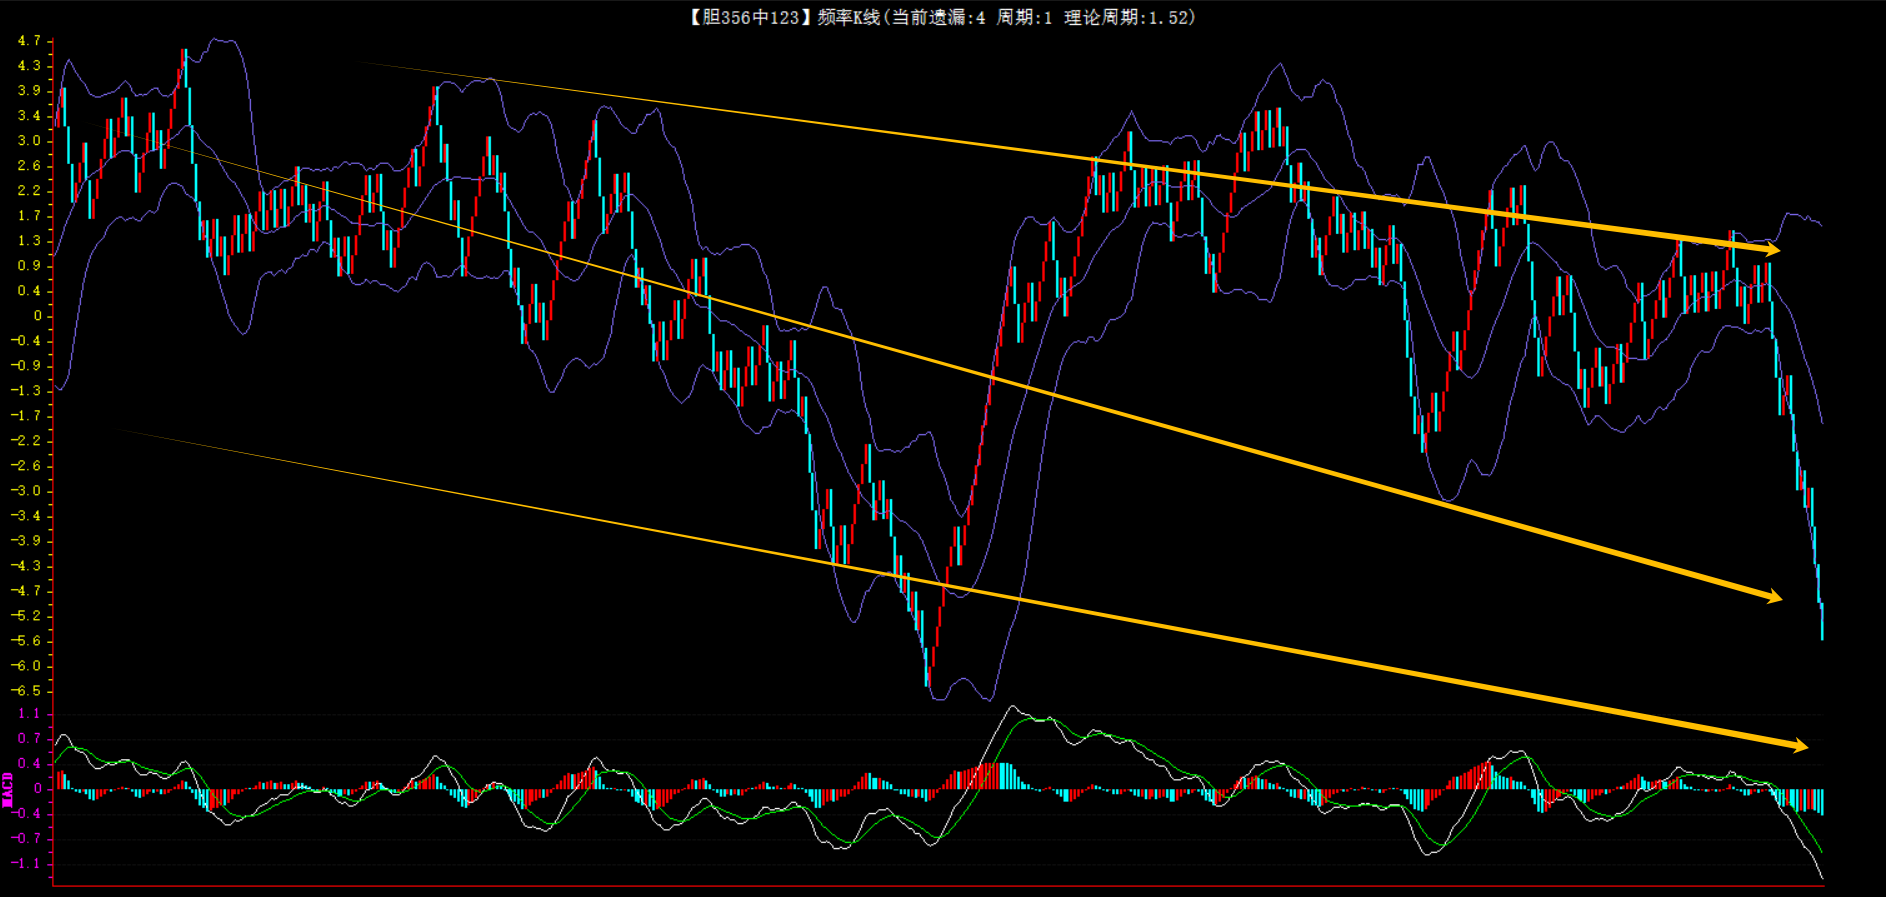The image size is (1886, 897).
Task: Click the 1.1 label on the MACD axis
Action: coord(29,714)
